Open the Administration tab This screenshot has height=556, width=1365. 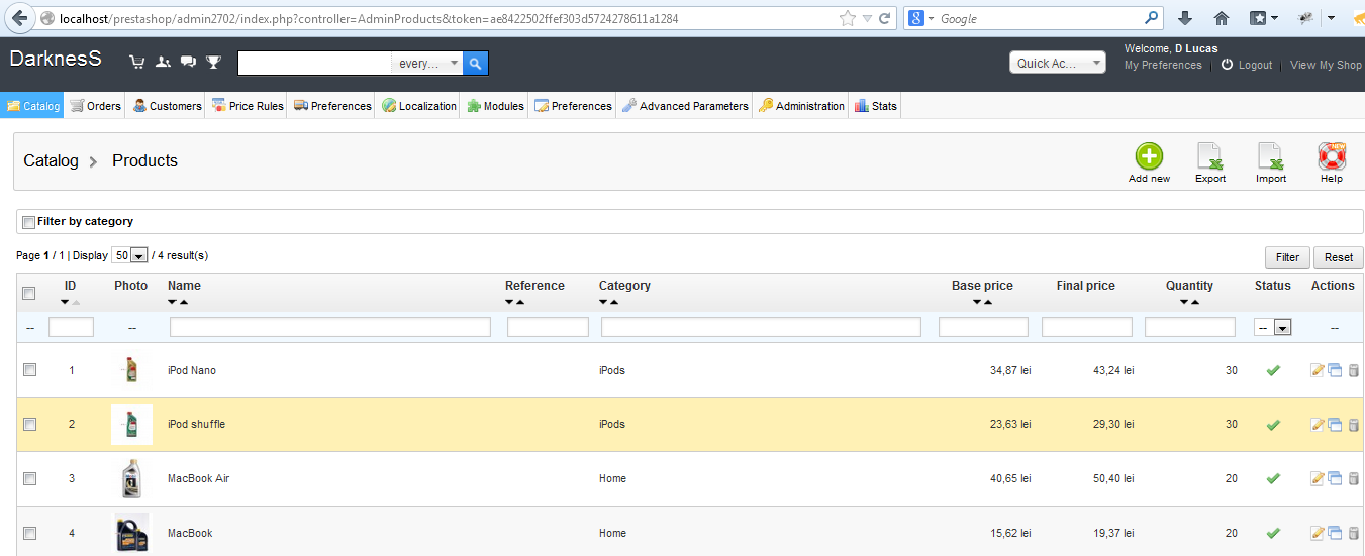coord(801,106)
